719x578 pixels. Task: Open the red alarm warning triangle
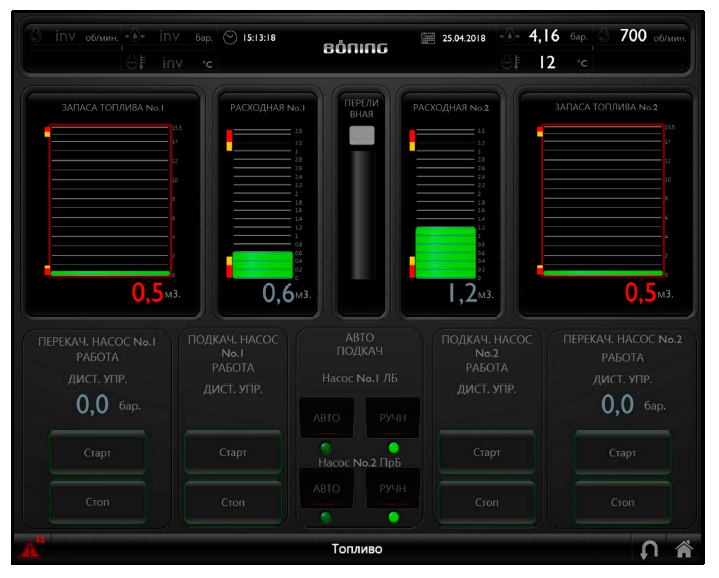[32, 548]
